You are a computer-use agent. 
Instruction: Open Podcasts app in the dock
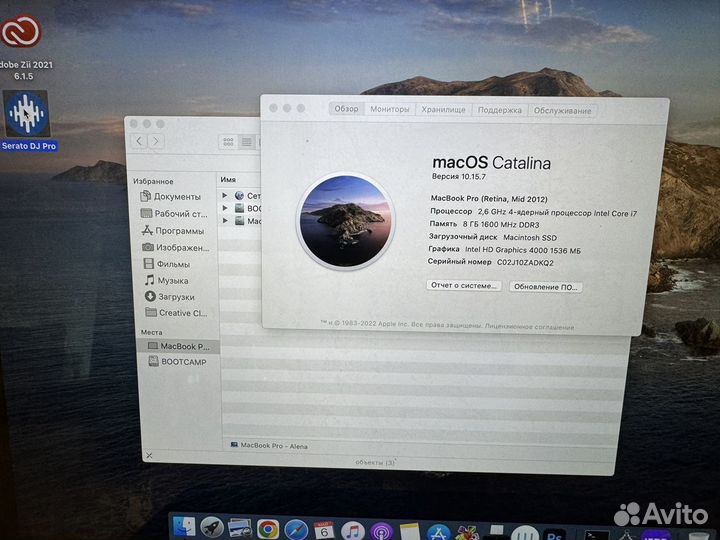(x=382, y=532)
